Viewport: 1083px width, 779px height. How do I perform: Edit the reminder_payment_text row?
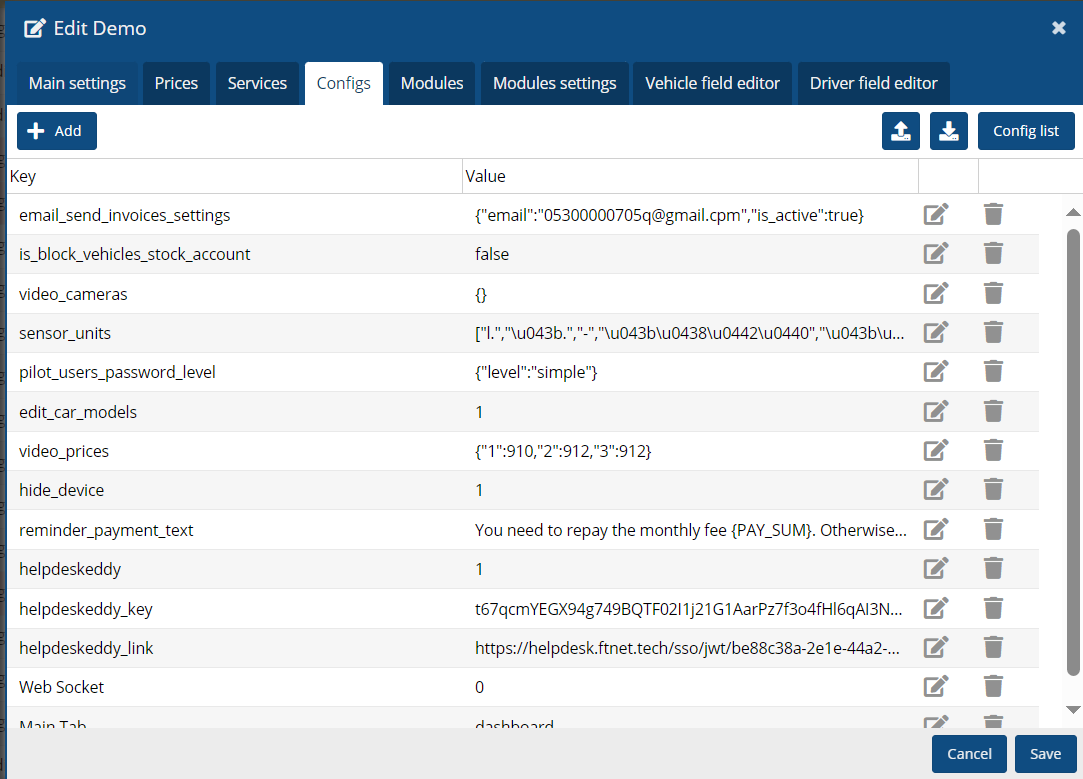[935, 530]
